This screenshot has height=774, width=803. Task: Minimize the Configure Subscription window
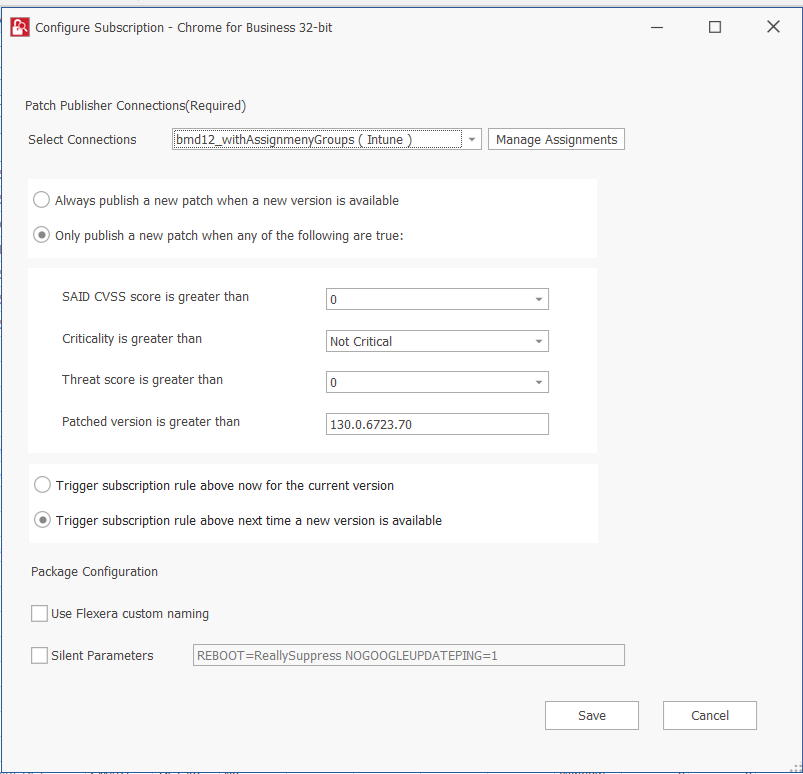click(656, 27)
